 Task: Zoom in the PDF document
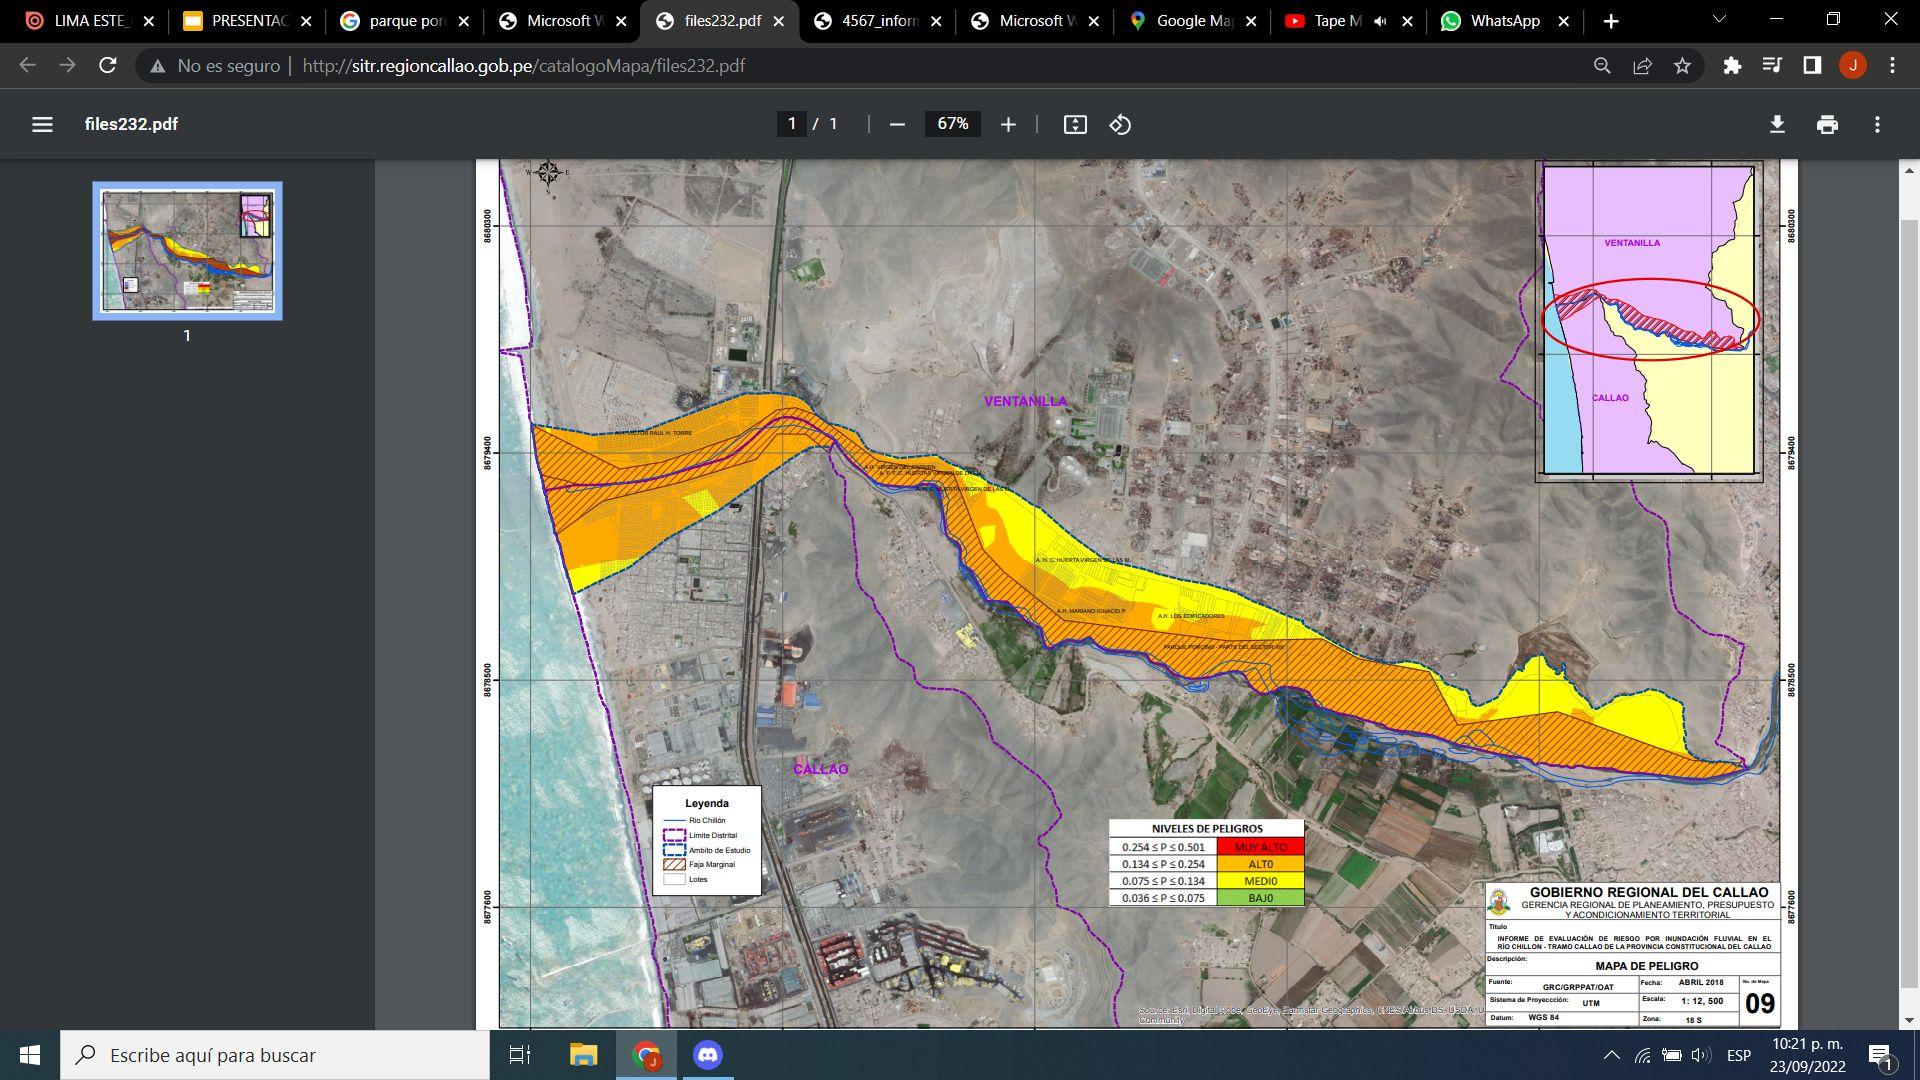click(x=1008, y=124)
